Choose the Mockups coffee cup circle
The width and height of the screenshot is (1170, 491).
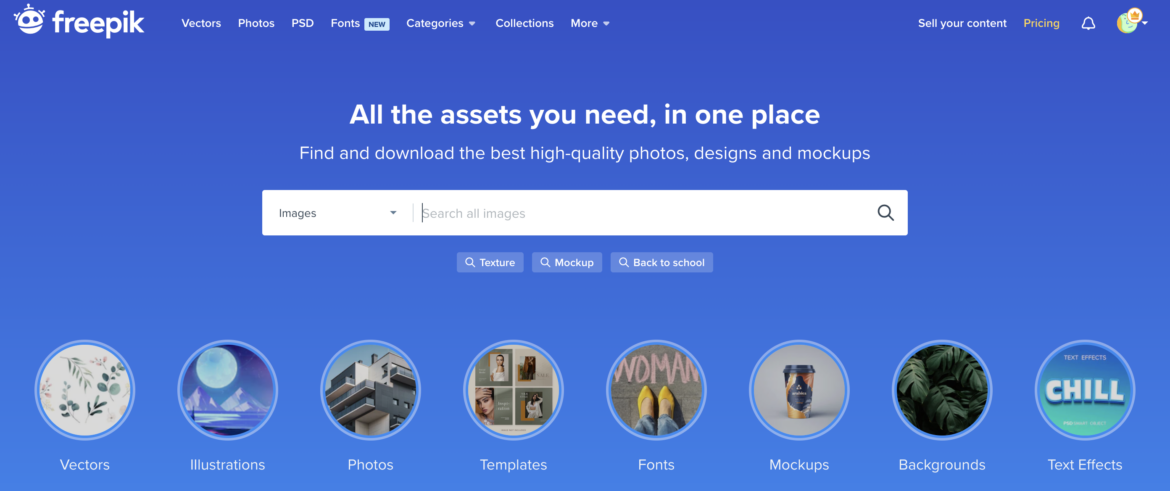click(799, 390)
